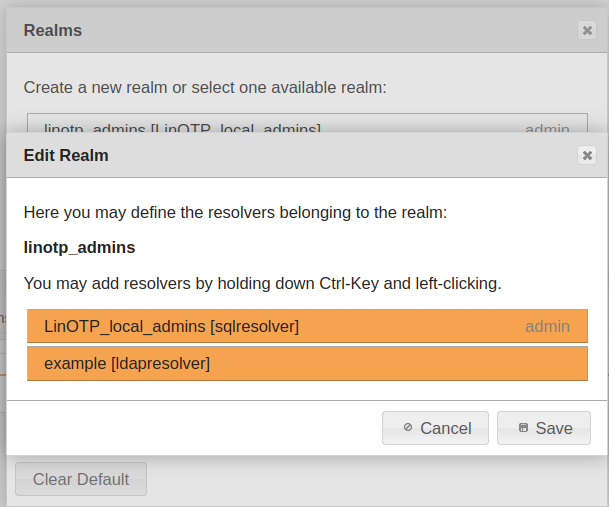609x507 pixels.
Task: Click the Cancel button label text
Action: [x=445, y=428]
